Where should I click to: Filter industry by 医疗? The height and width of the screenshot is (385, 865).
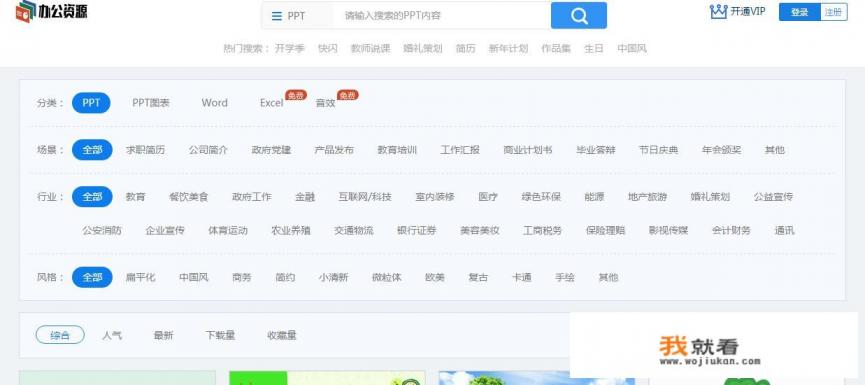[488, 196]
